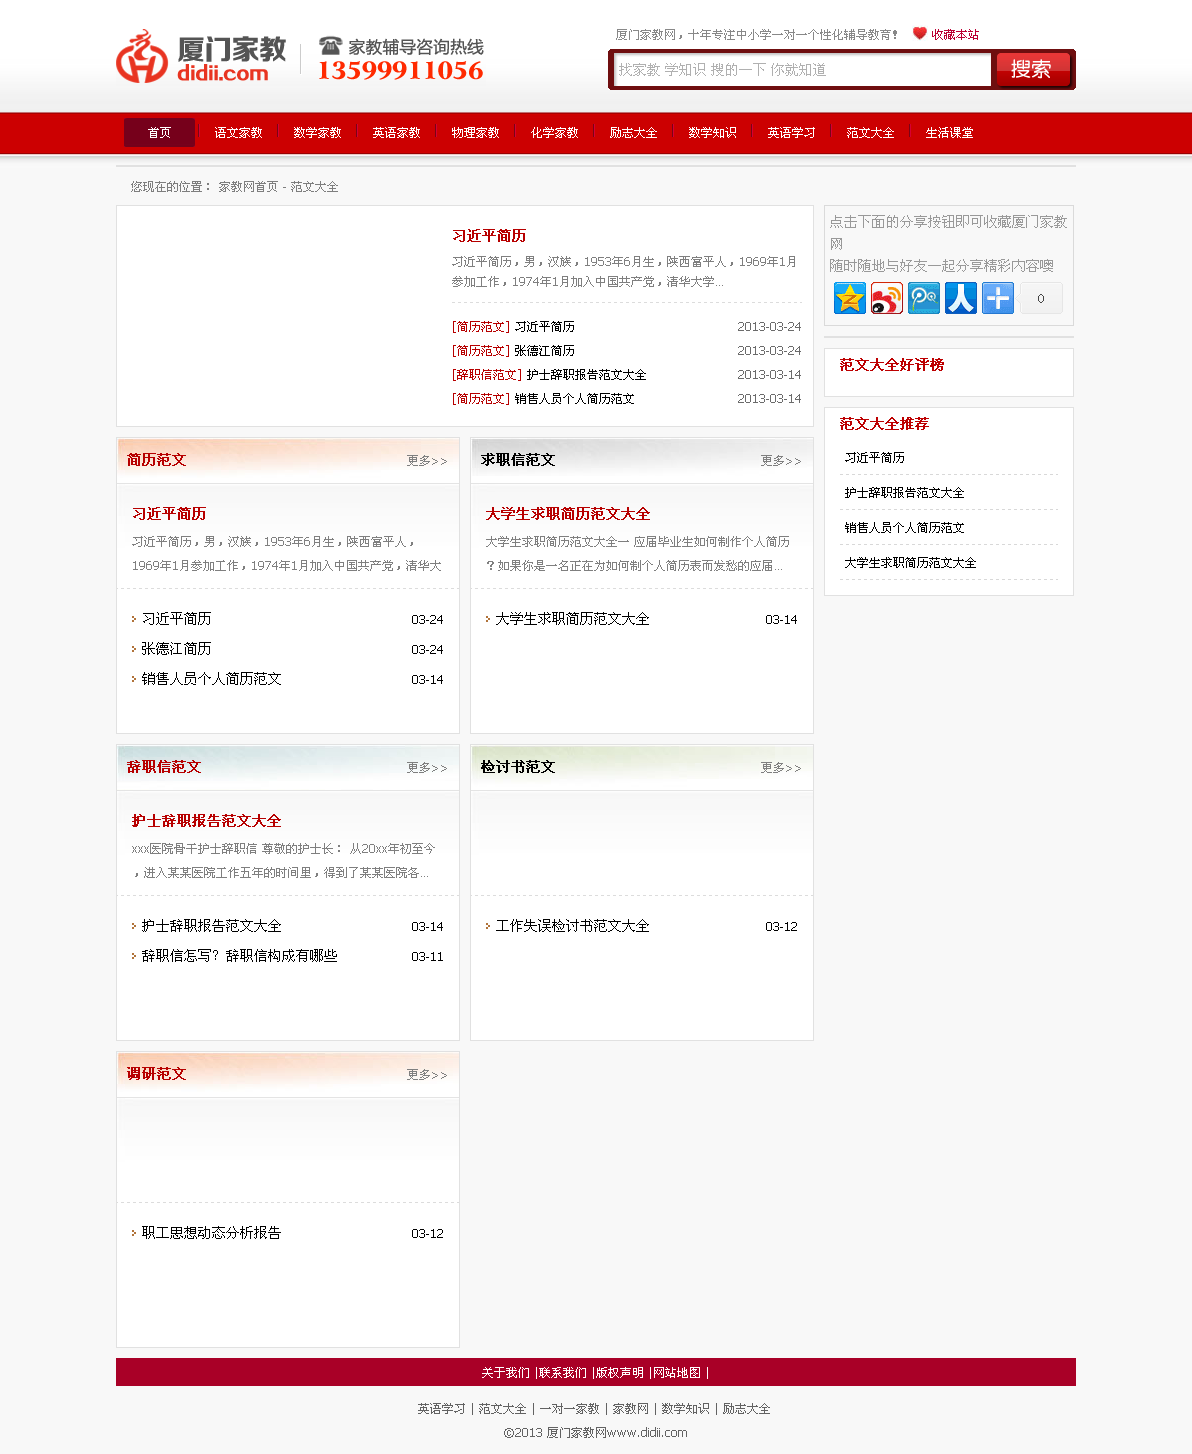
Task: Share via the Sina Weibo icon
Action: tap(886, 298)
